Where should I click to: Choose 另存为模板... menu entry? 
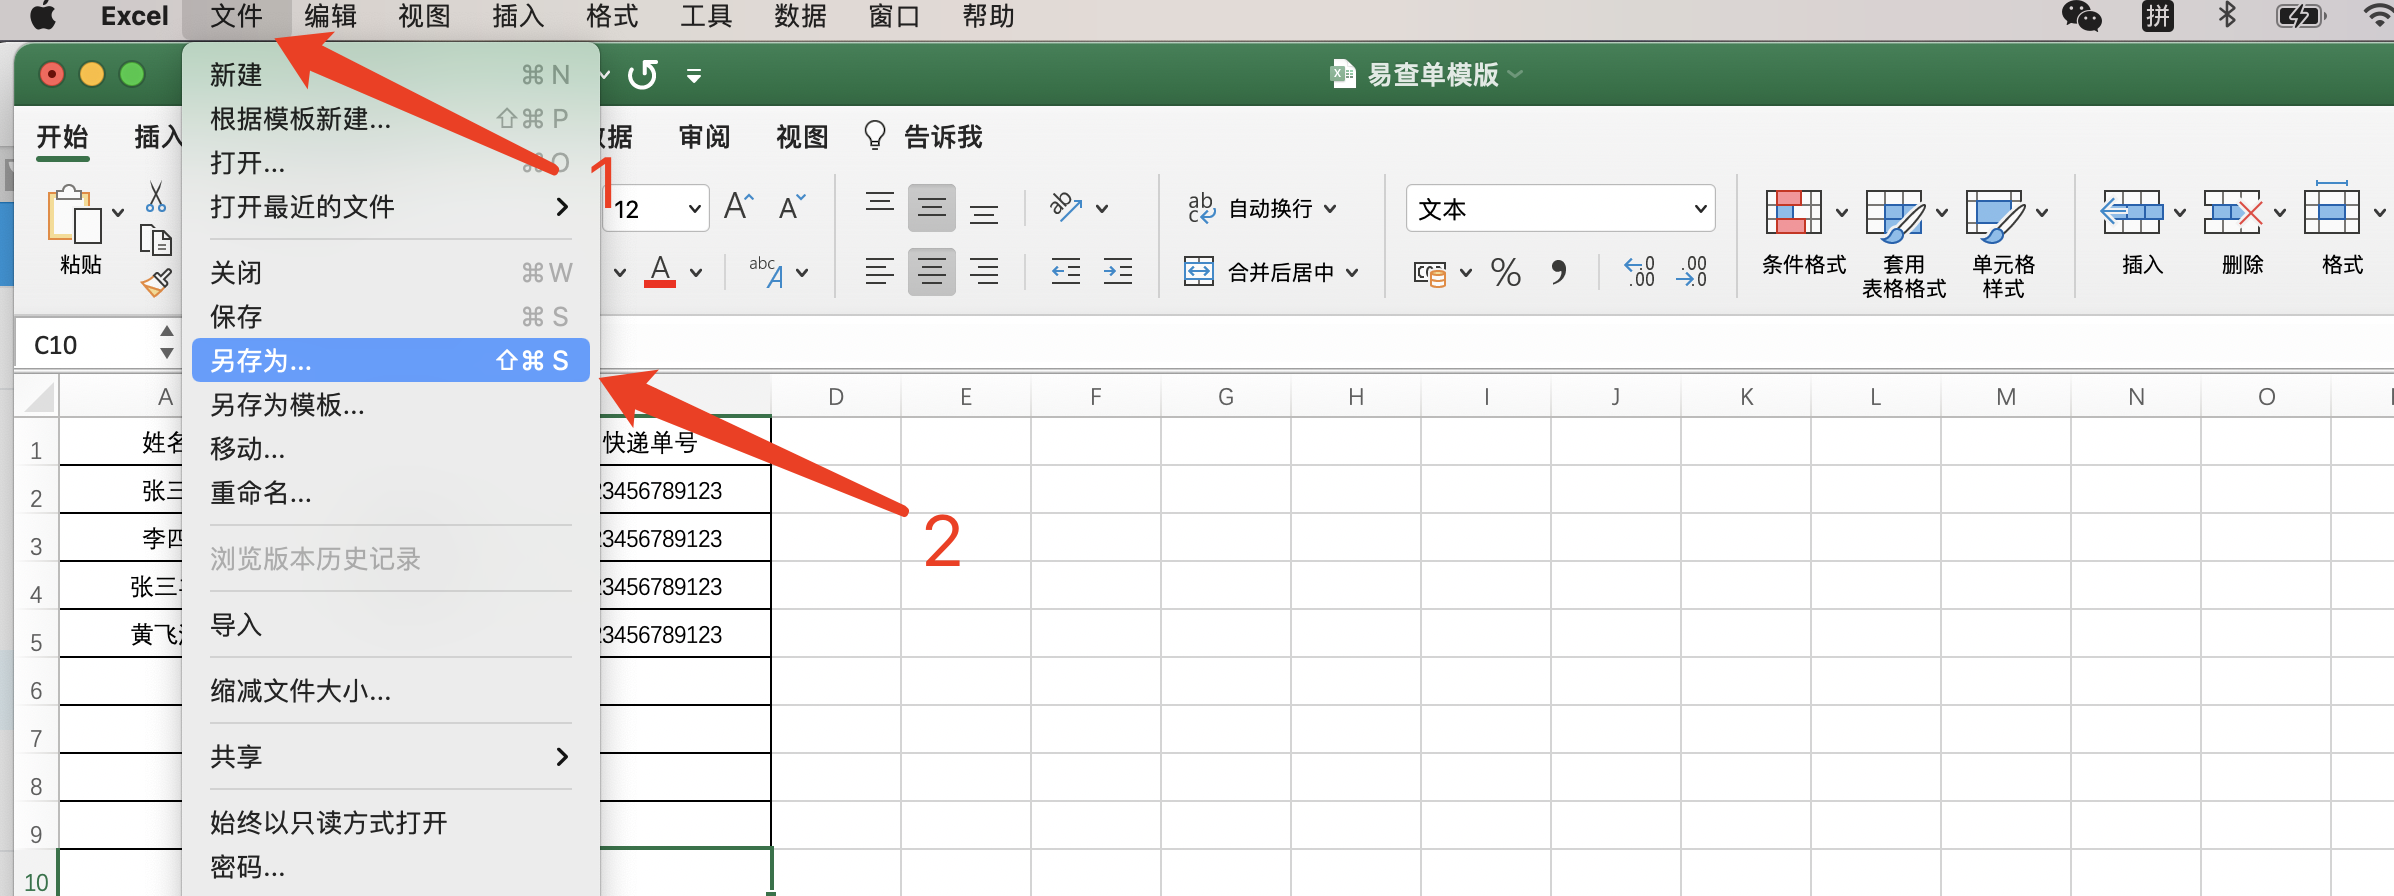[x=390, y=404]
